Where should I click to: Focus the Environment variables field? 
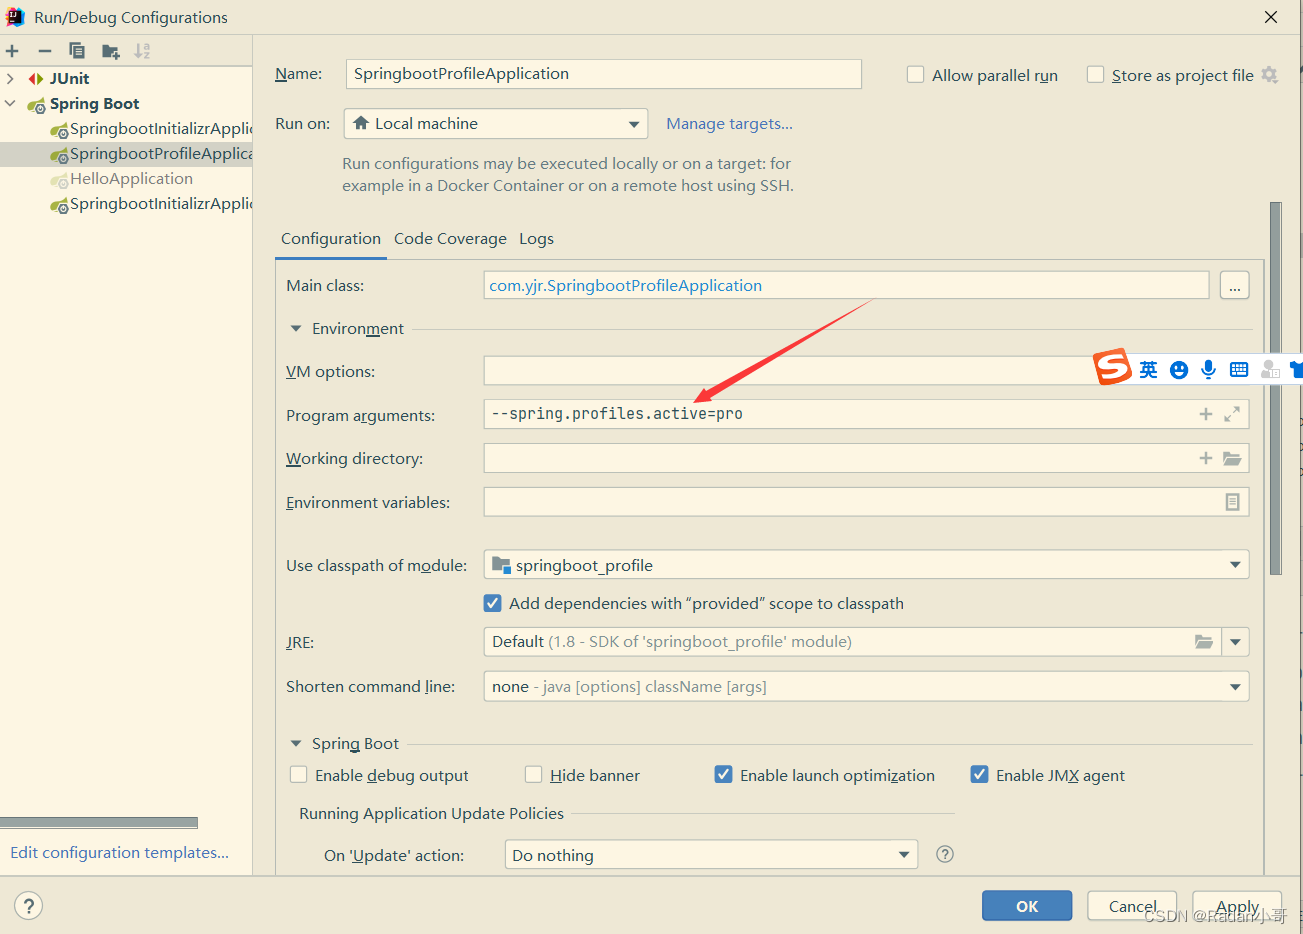[x=866, y=502]
